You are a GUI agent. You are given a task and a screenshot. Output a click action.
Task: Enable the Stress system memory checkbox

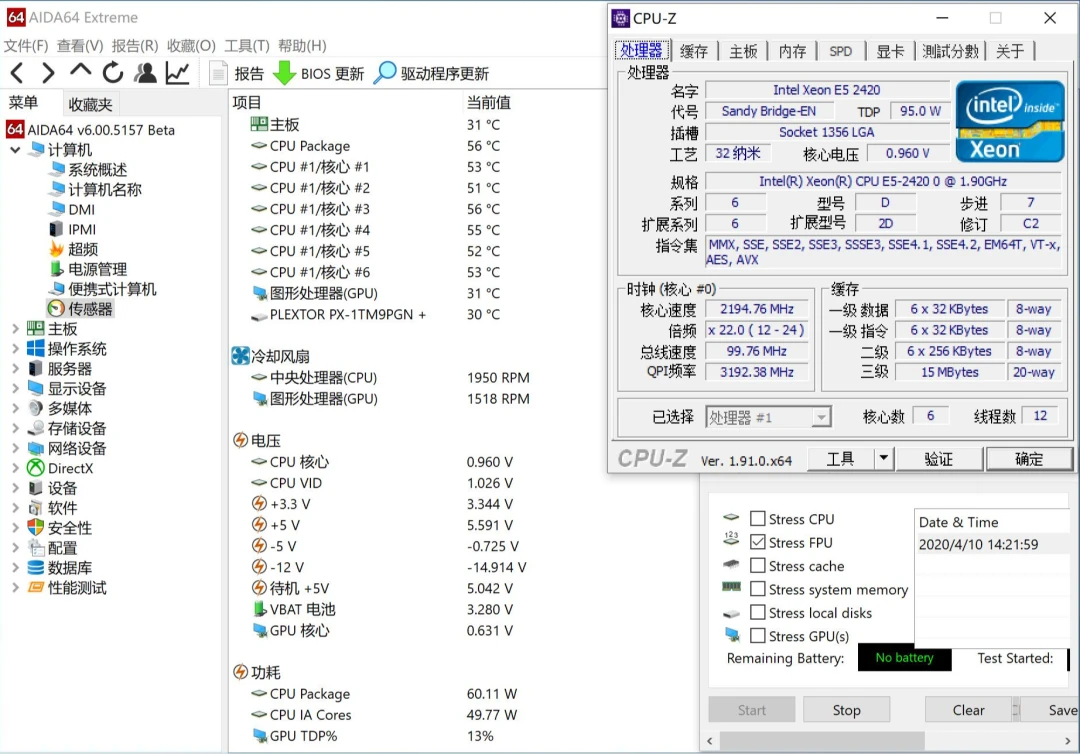758,589
